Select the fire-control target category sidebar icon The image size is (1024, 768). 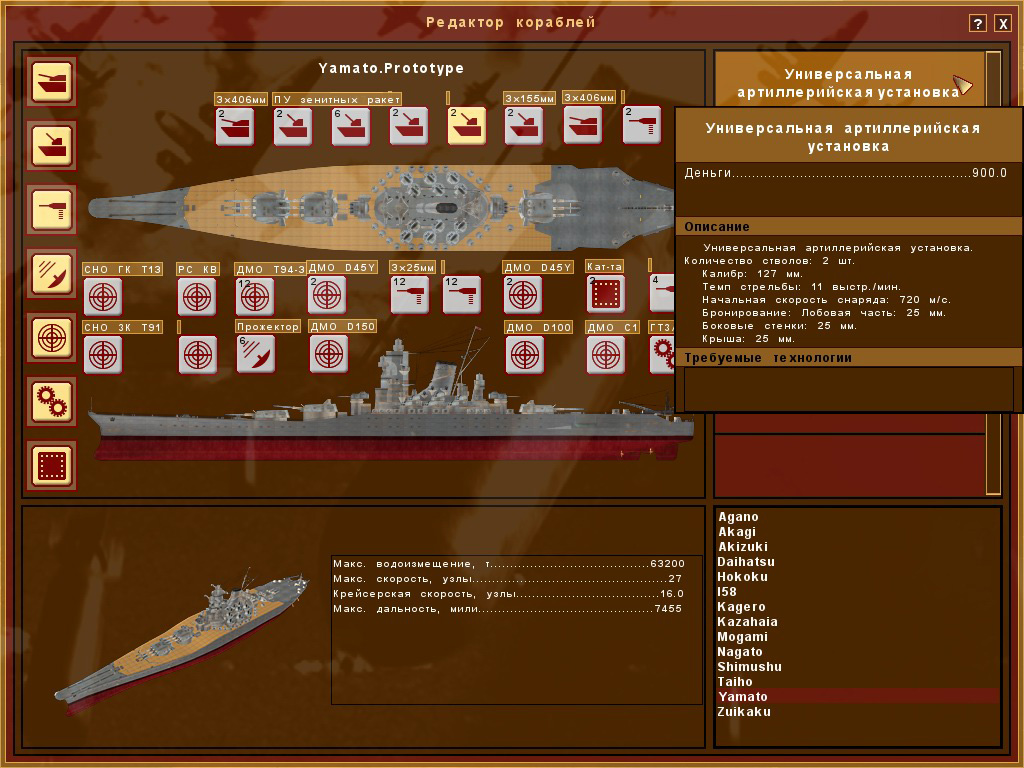[52, 337]
